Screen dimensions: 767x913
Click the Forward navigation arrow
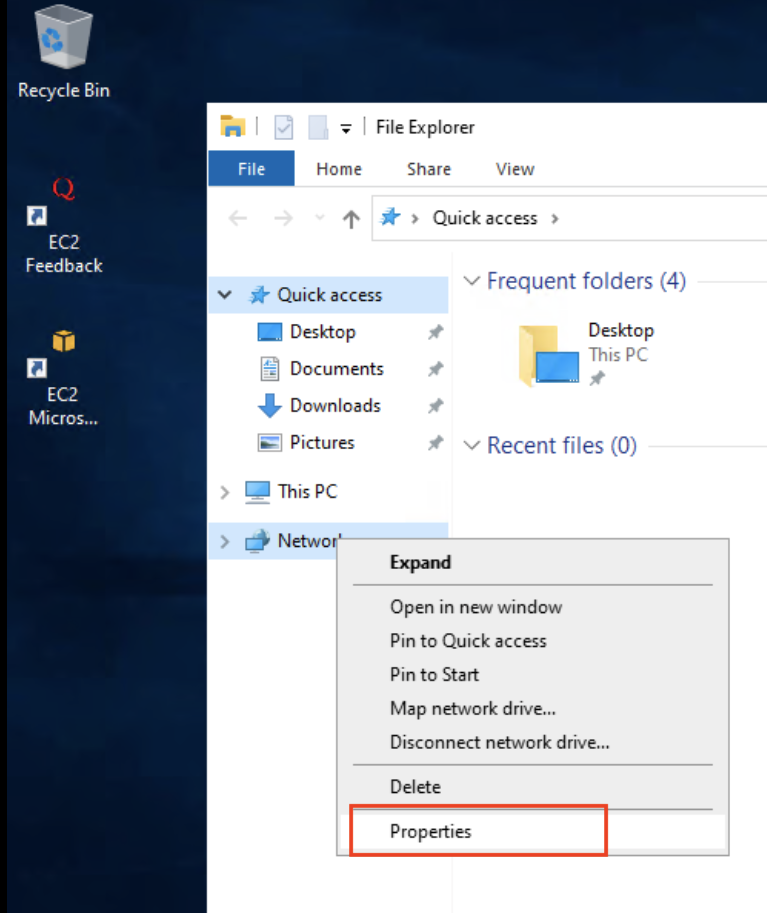(284, 219)
